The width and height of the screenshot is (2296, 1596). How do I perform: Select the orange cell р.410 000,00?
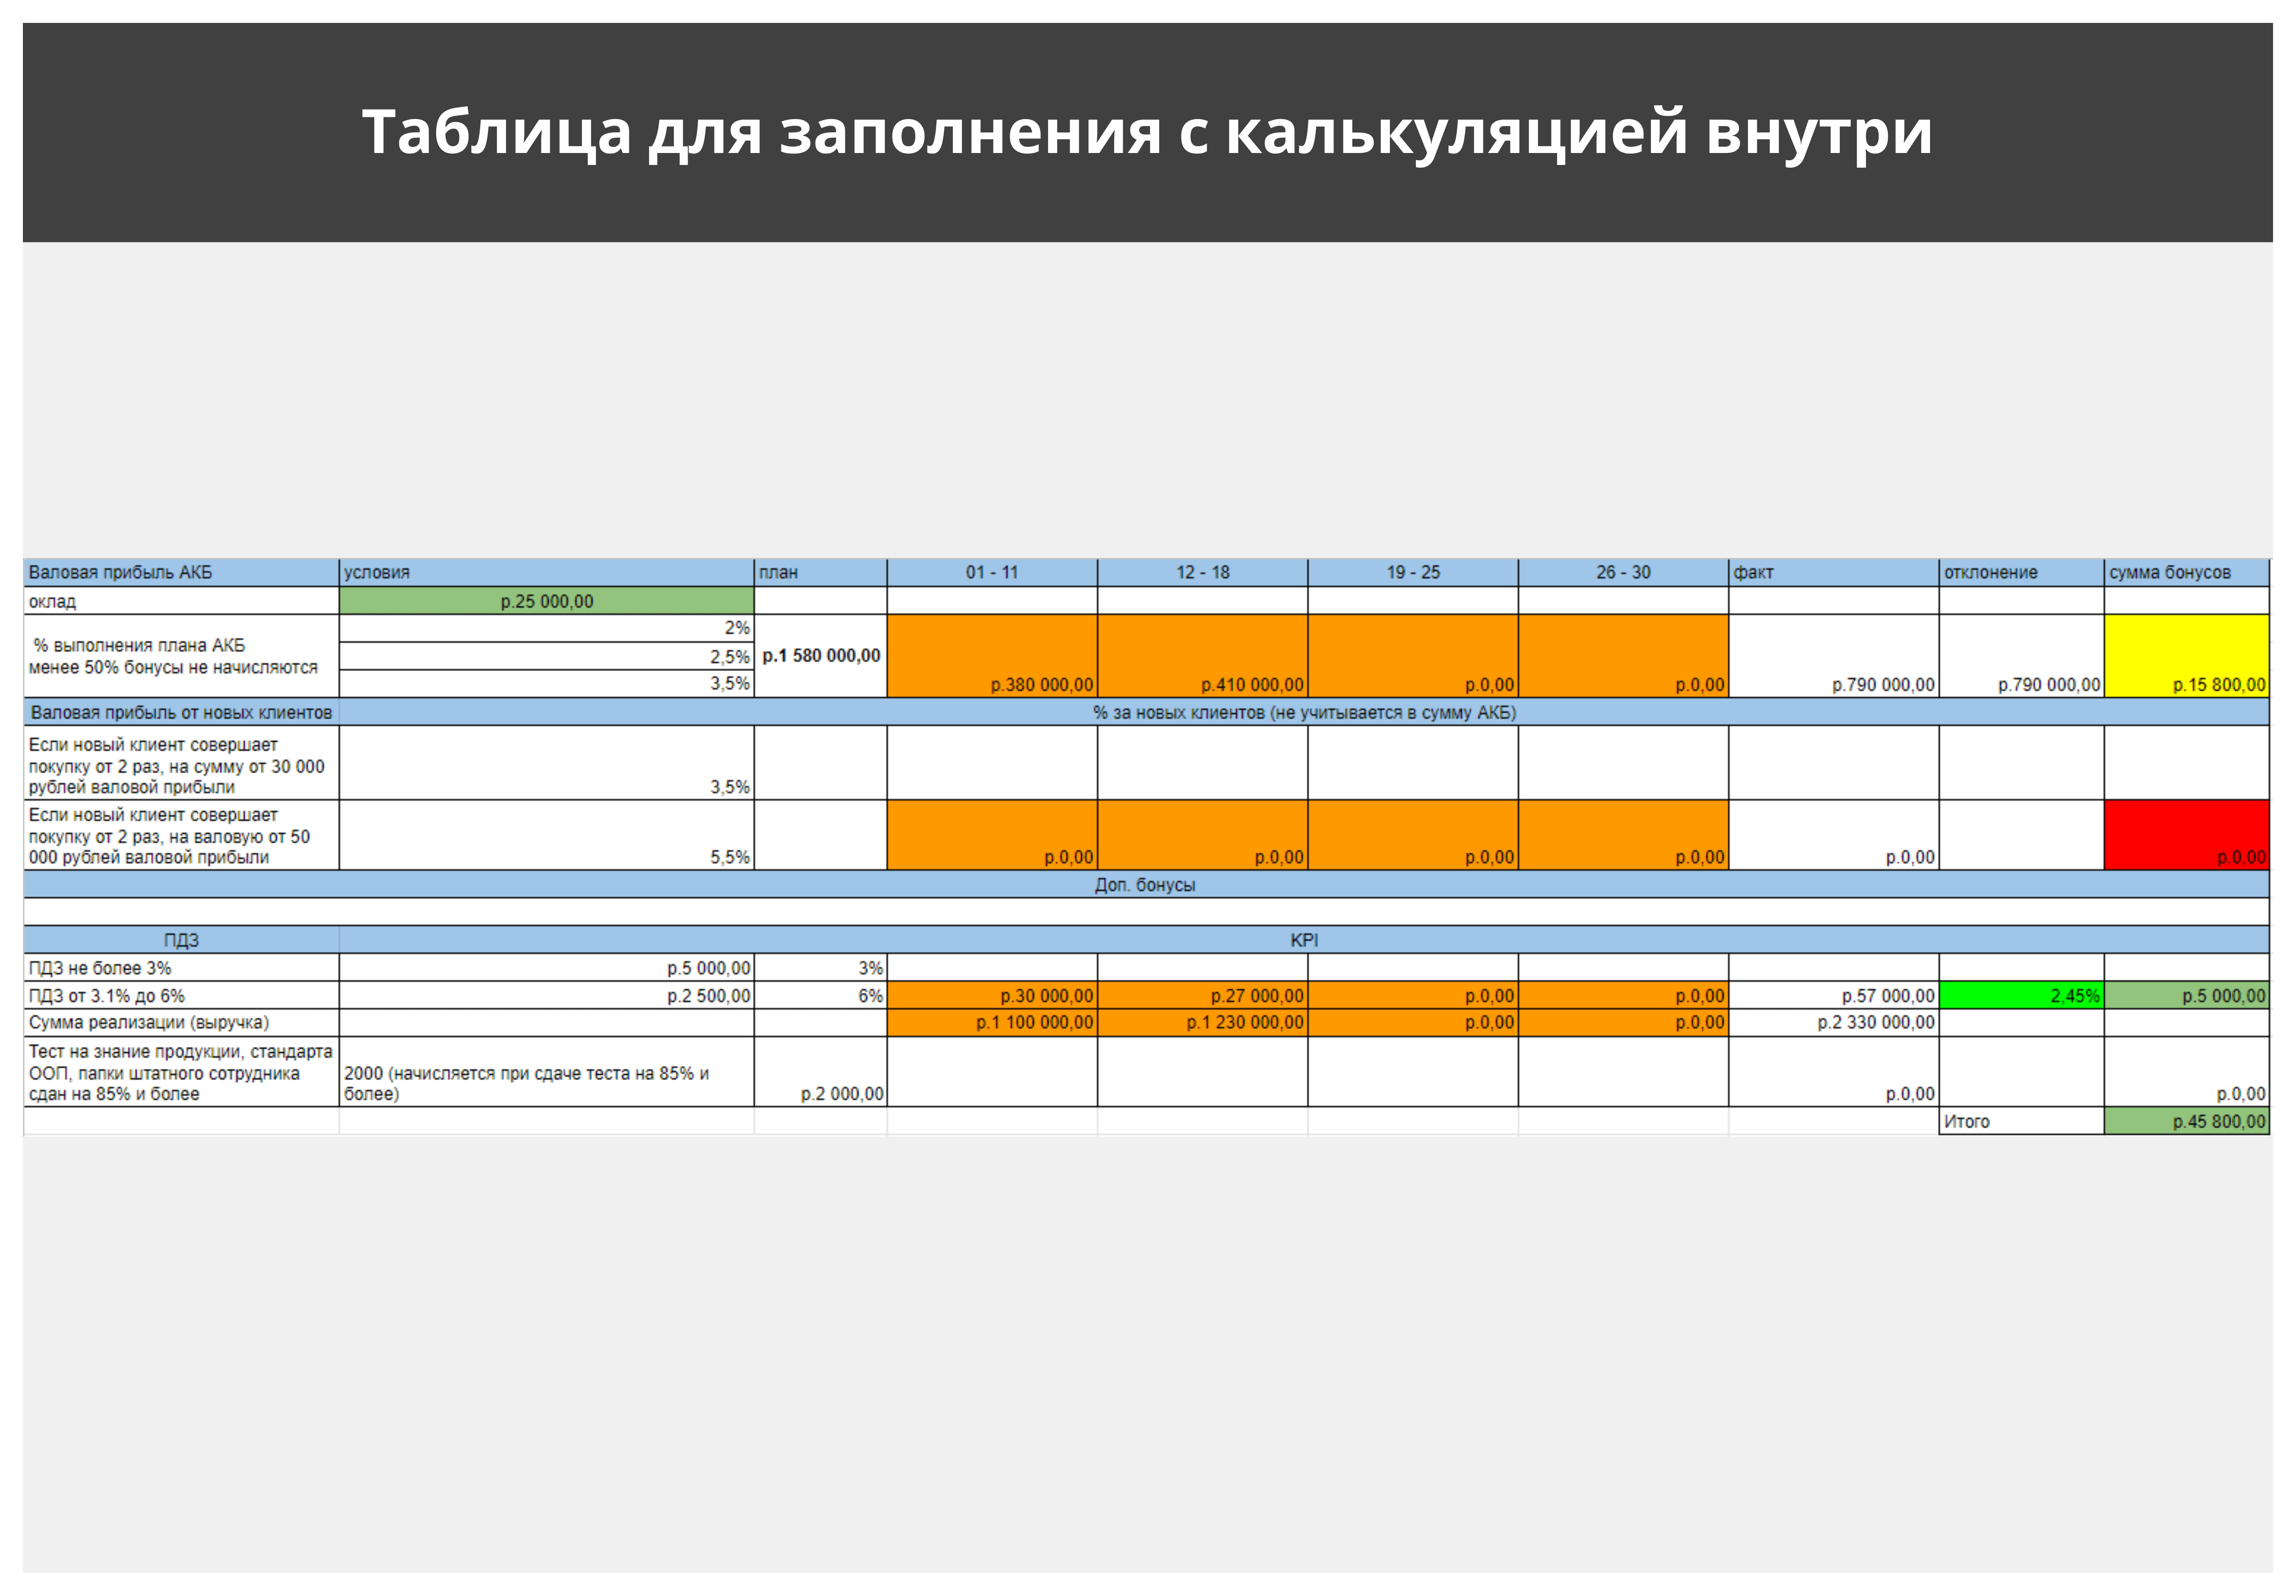1202,656
